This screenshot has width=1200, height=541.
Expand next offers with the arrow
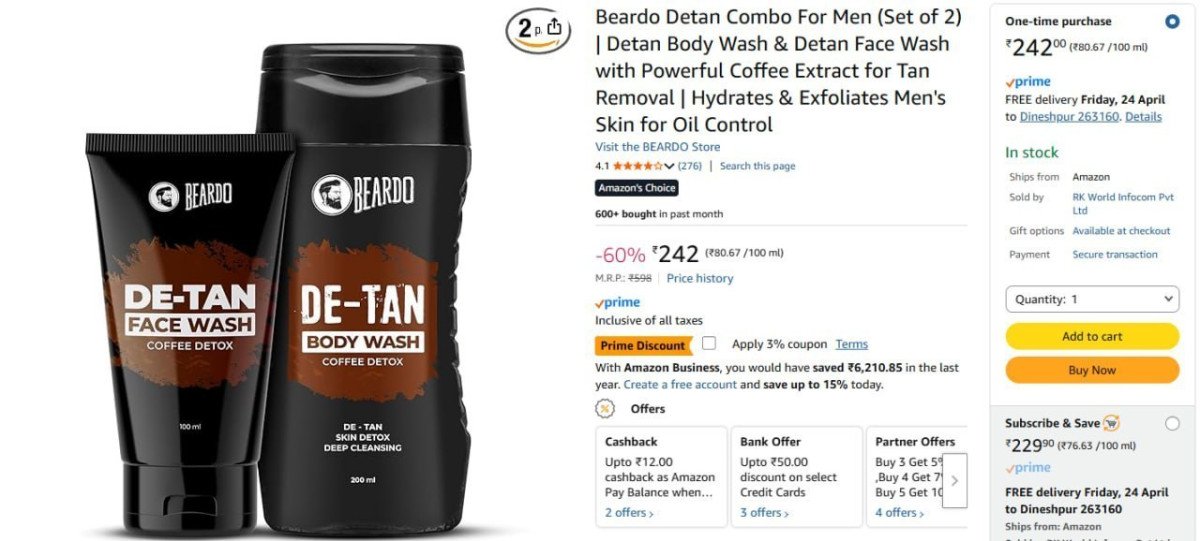[954, 480]
